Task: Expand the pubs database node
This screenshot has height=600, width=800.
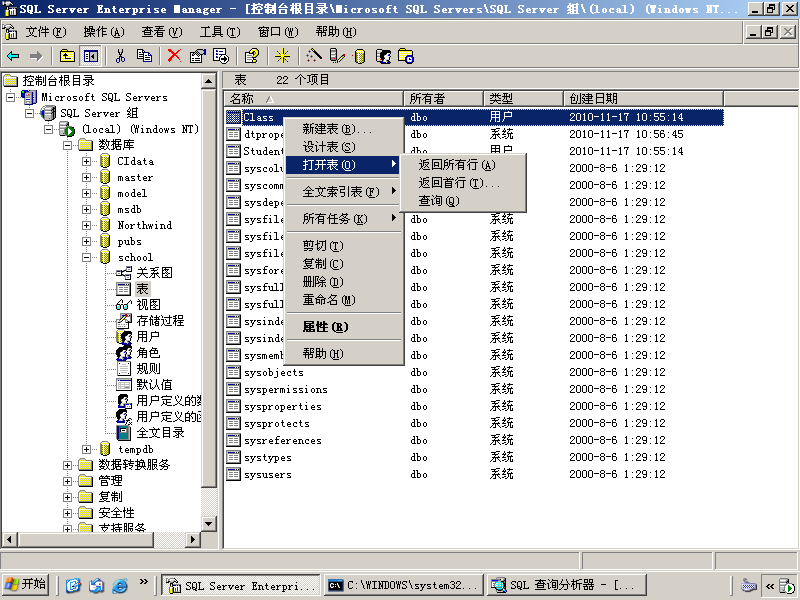Action: (86, 241)
